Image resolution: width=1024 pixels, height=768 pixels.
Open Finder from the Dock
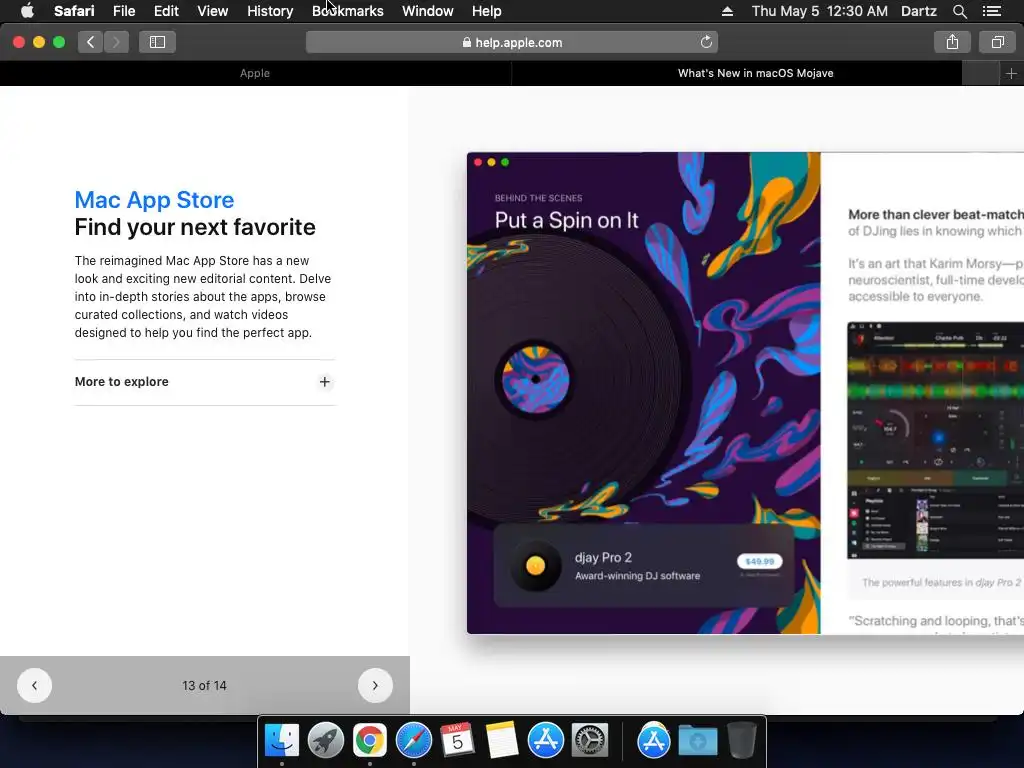281,740
